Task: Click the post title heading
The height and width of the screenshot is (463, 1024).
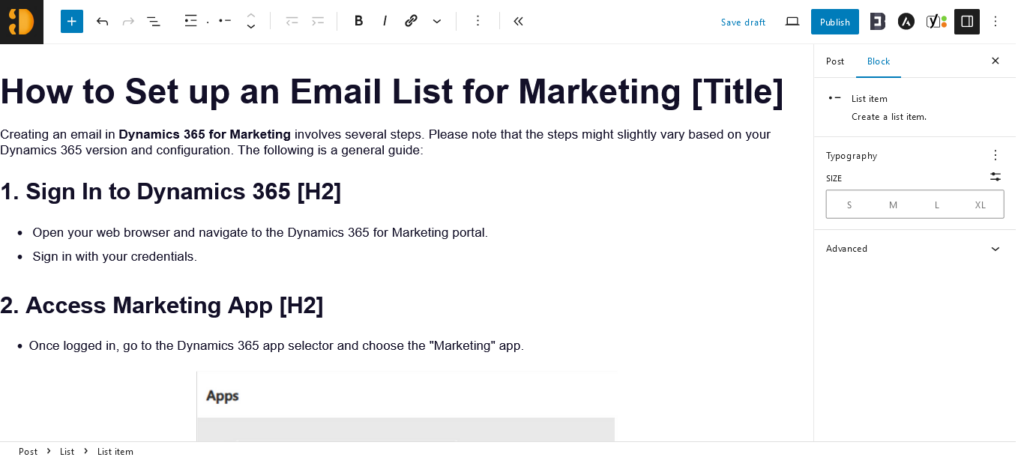Action: click(391, 91)
